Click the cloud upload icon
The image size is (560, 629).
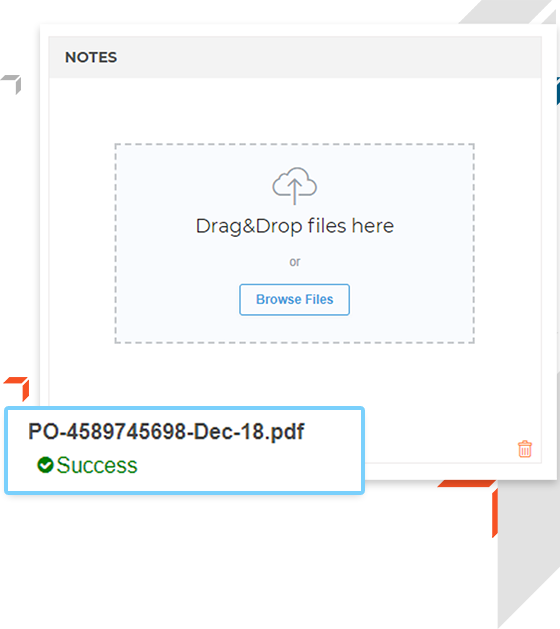[x=294, y=186]
